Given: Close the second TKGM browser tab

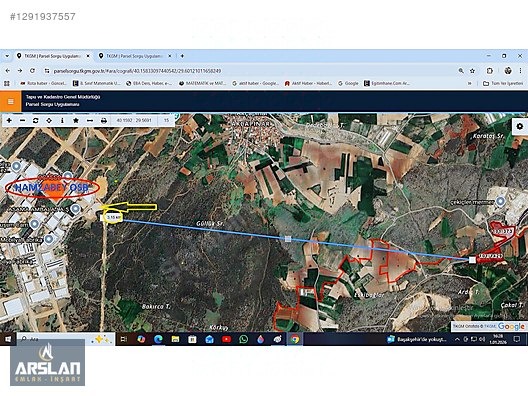Looking at the screenshot, I should (x=170, y=56).
